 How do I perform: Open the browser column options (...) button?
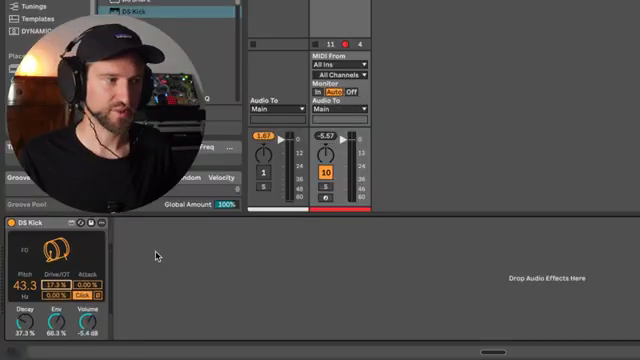tap(230, 148)
